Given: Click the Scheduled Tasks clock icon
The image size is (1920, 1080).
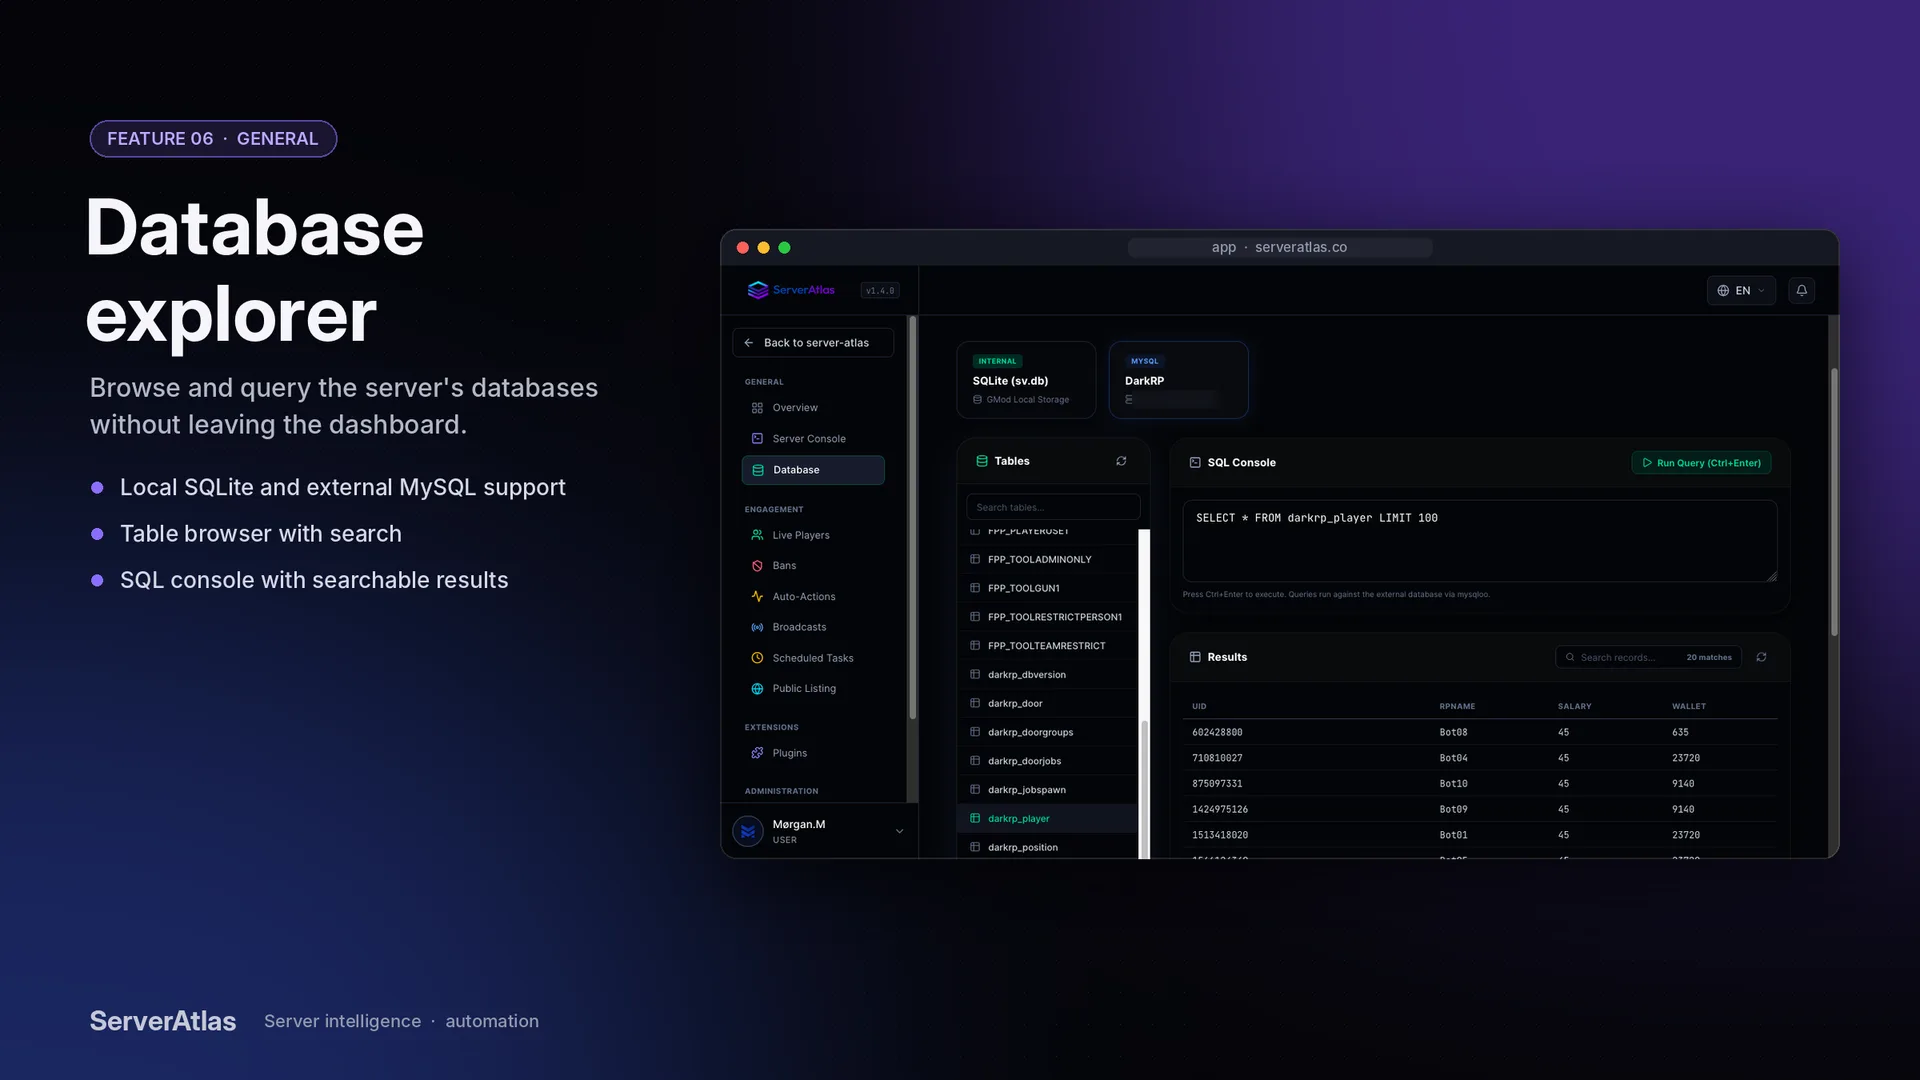Looking at the screenshot, I should [757, 658].
